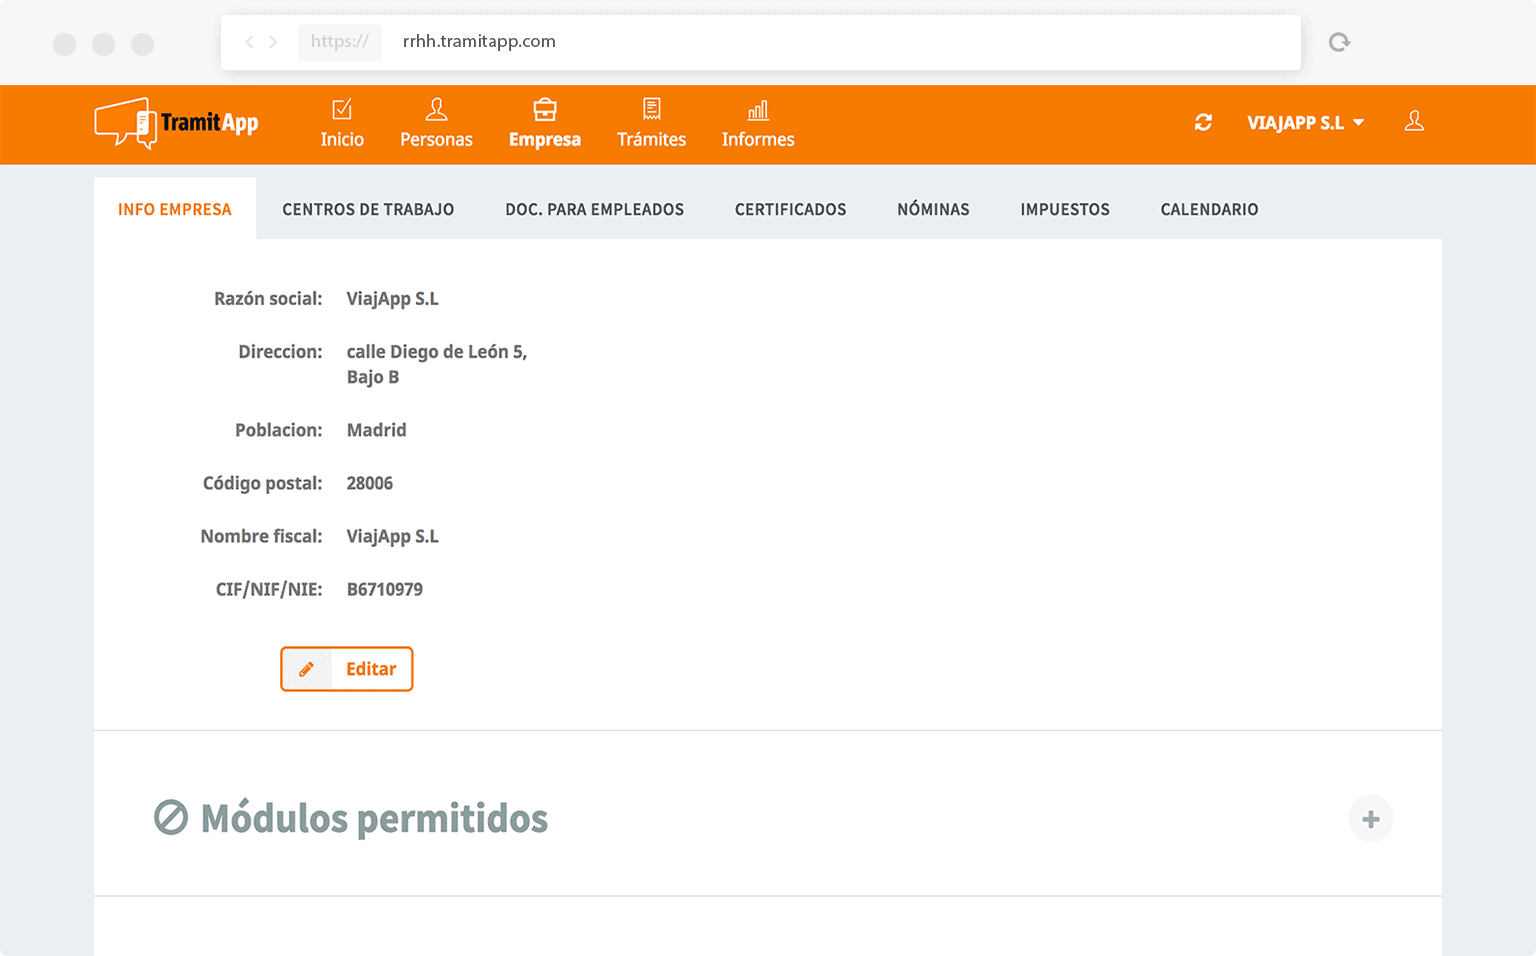The image size is (1536, 956).
Task: Open the user profile icon
Action: pyautogui.click(x=1414, y=121)
